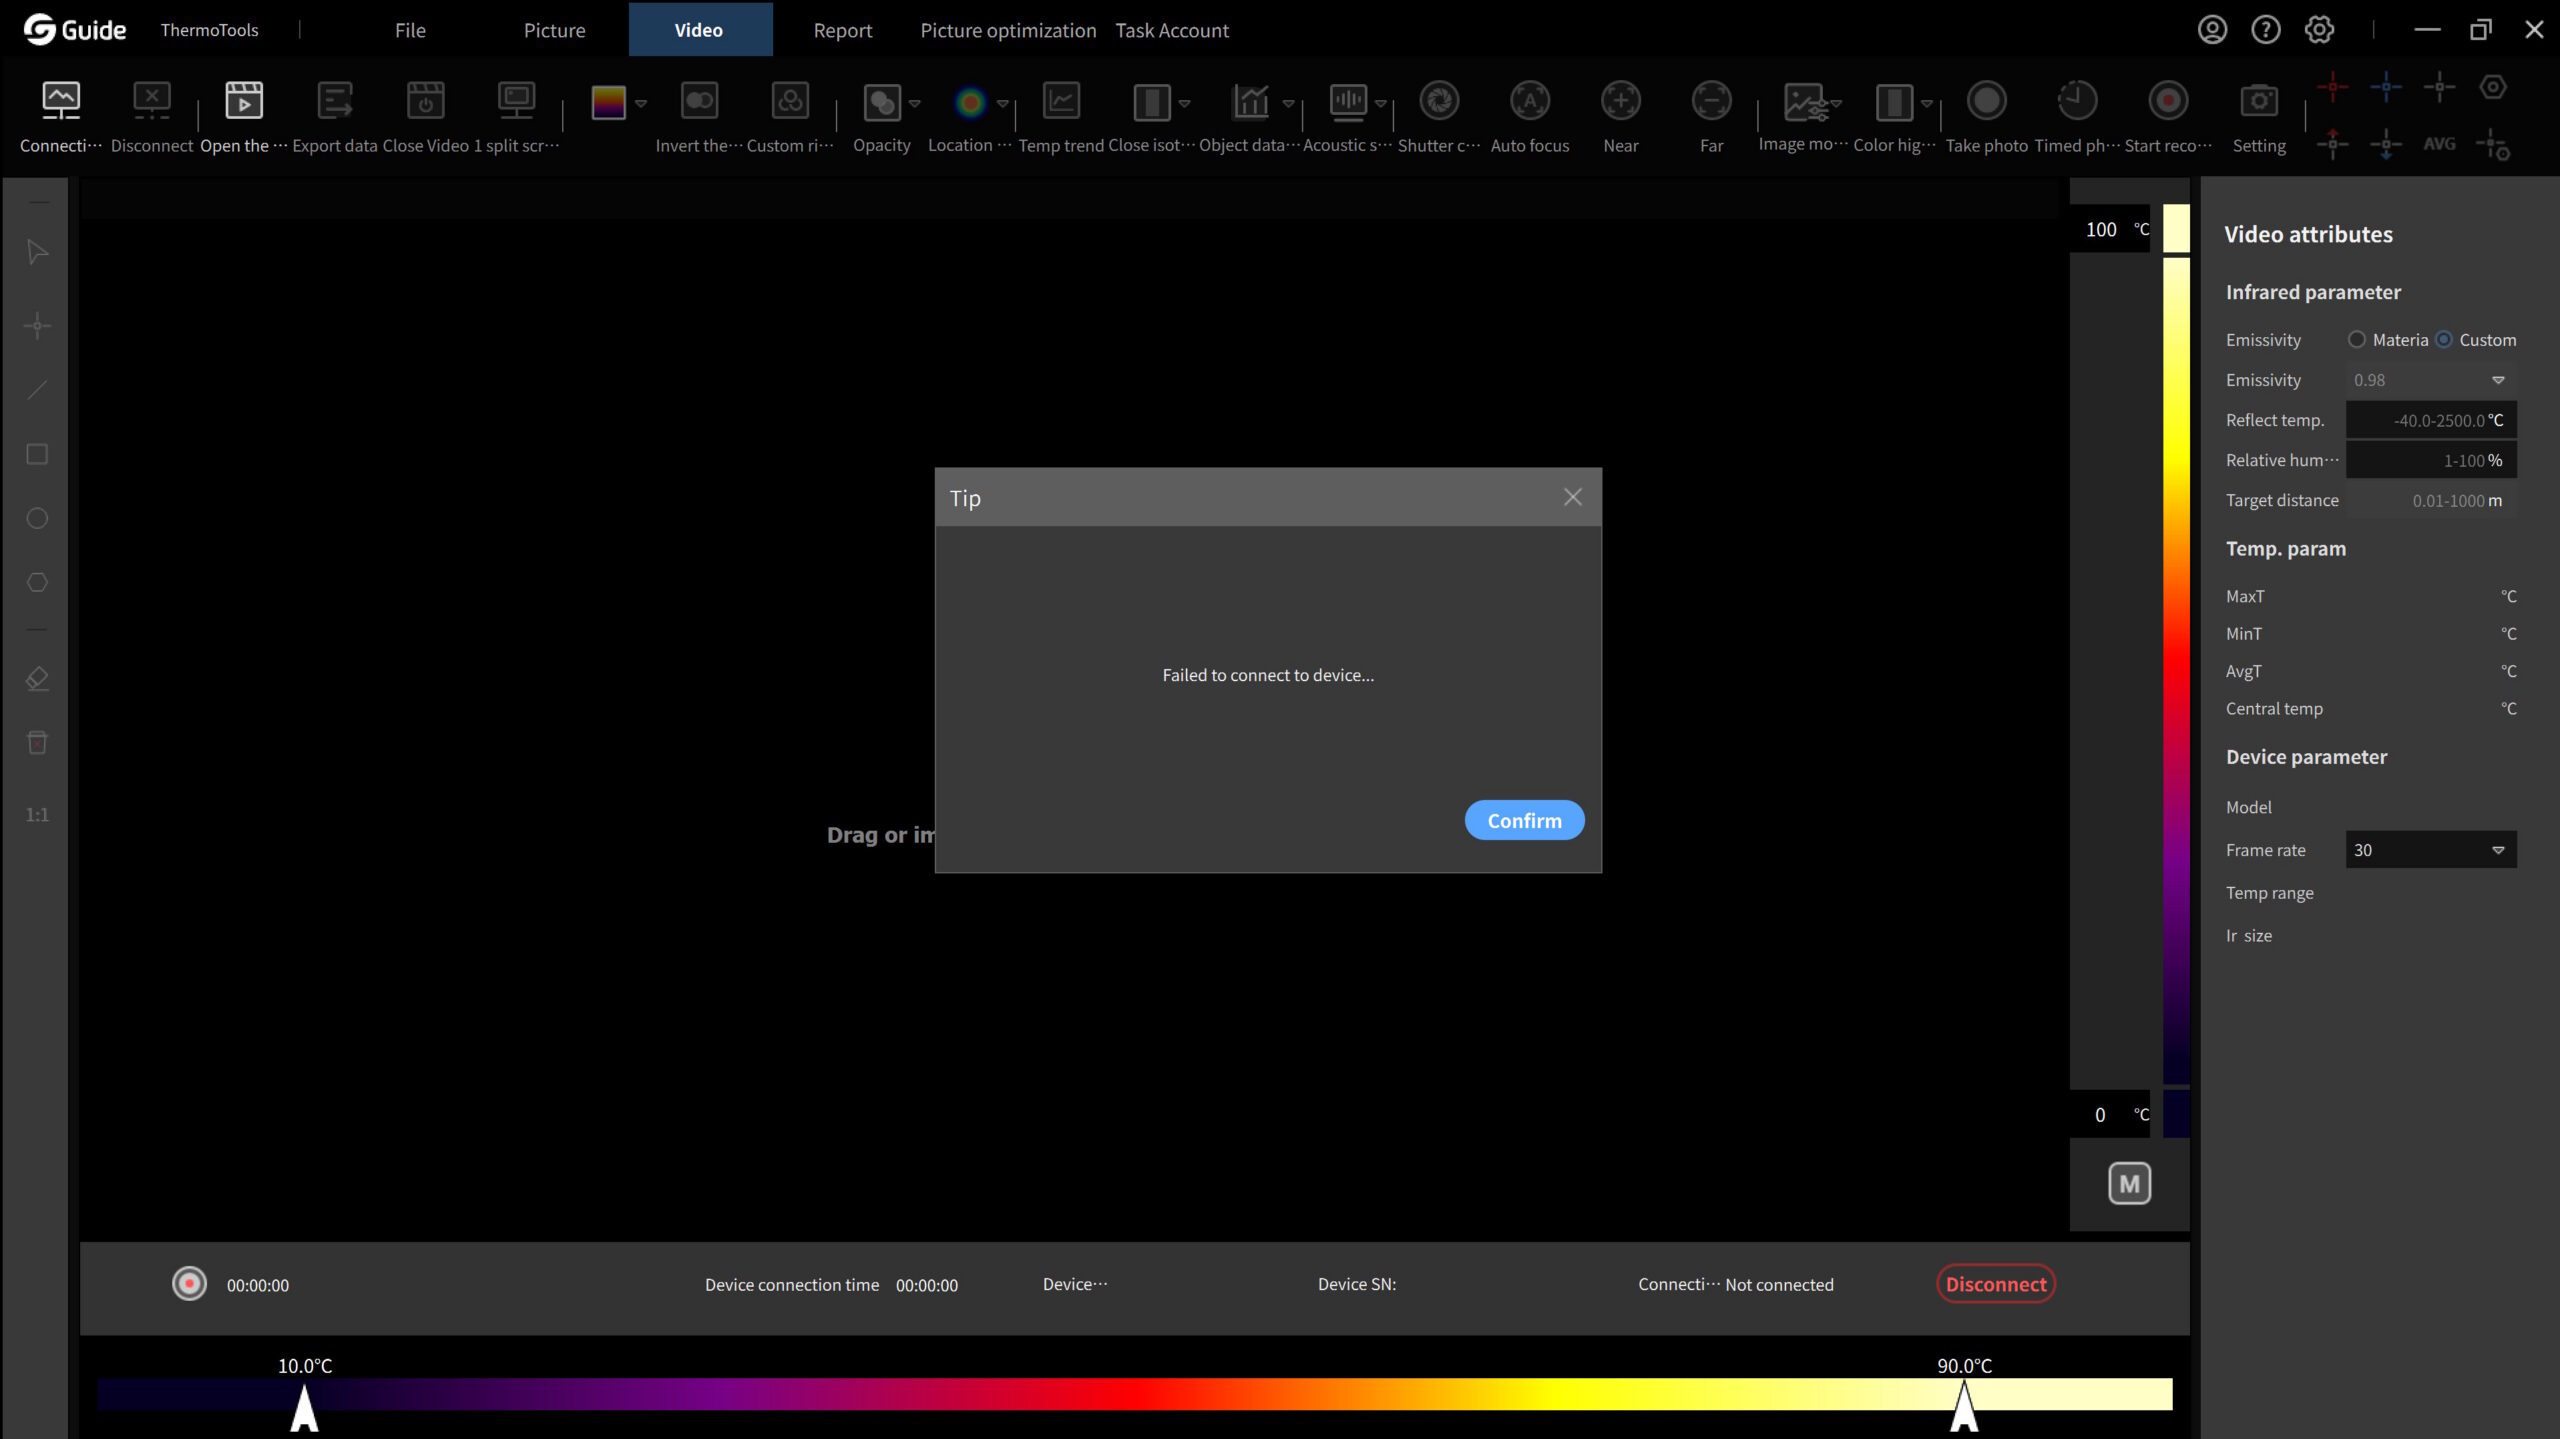Click the Shutter correction icon
The width and height of the screenshot is (2560, 1439).
pyautogui.click(x=1439, y=102)
